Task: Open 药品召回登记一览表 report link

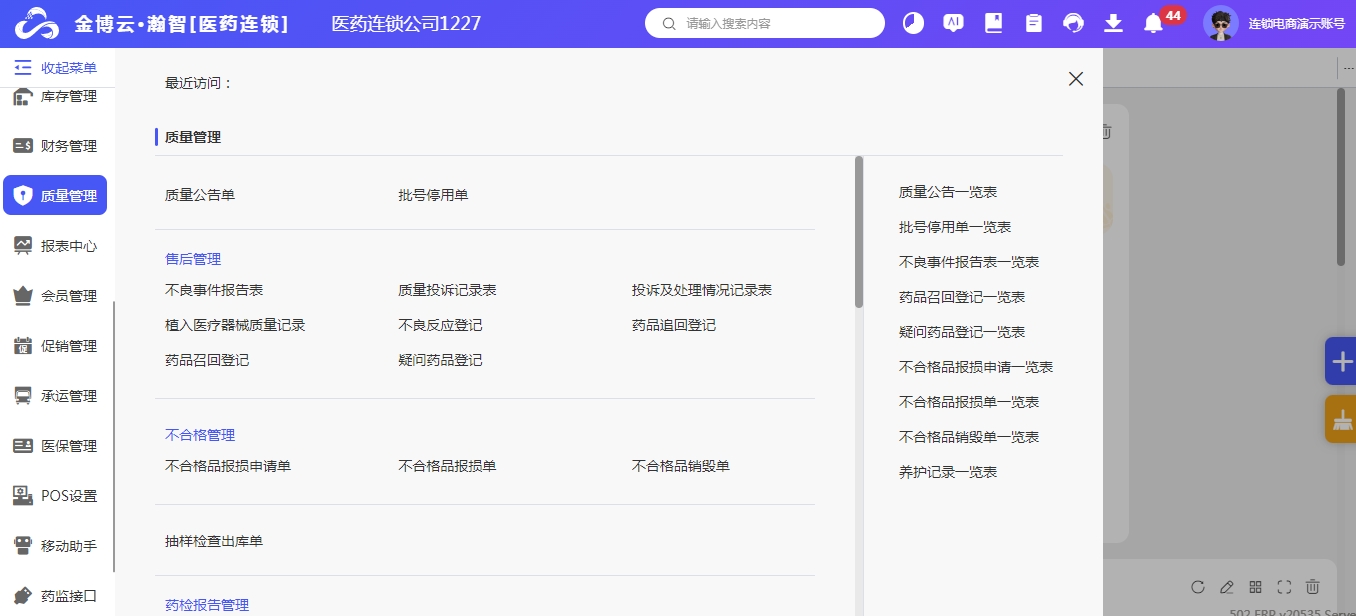Action: tap(961, 297)
